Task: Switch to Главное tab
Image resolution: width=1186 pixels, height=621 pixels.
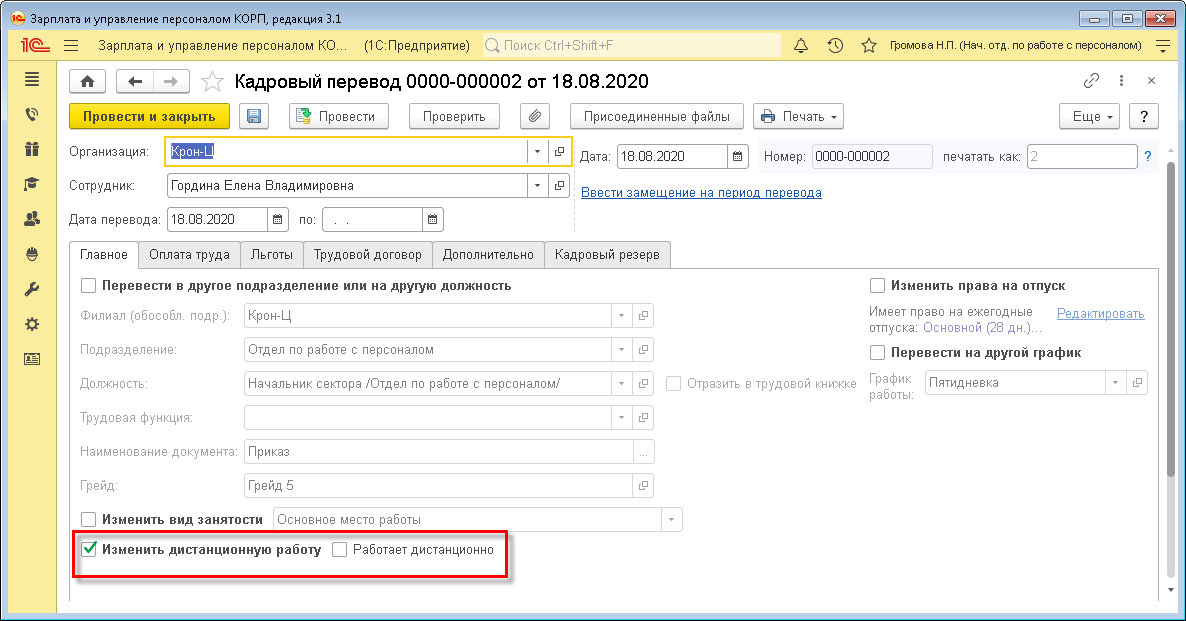Action: 104,255
